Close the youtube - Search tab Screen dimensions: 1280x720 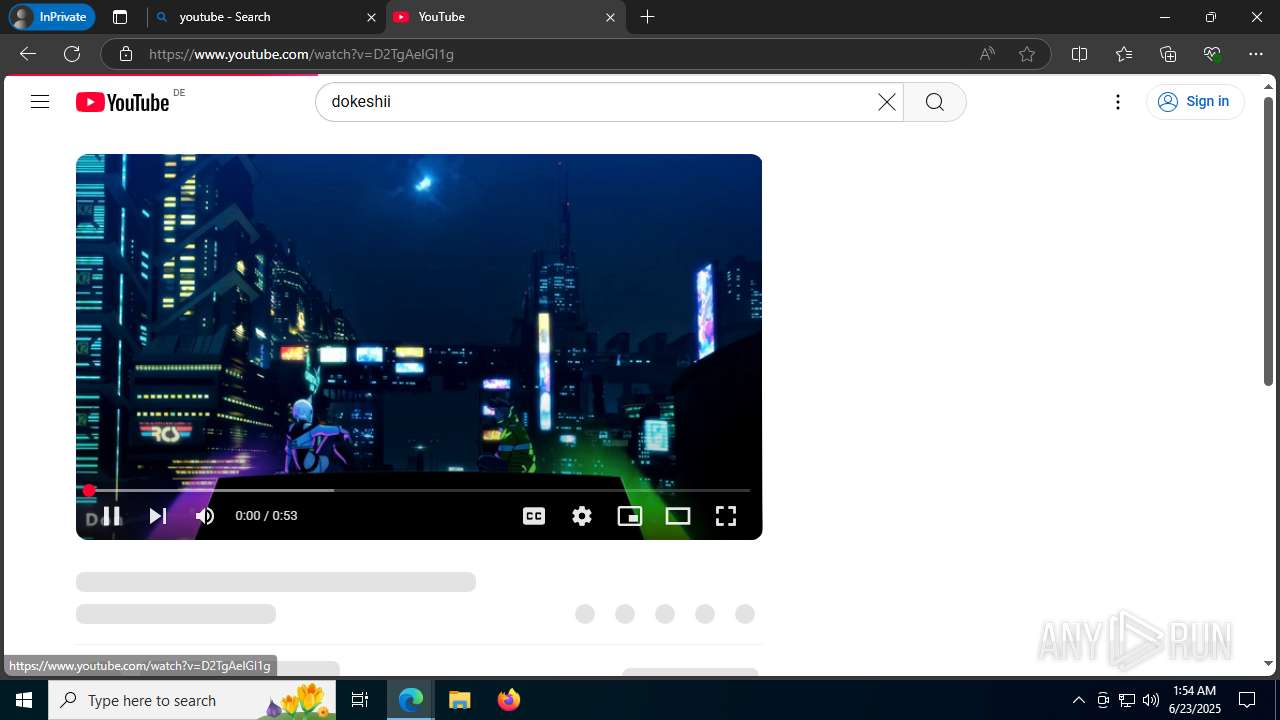[371, 17]
